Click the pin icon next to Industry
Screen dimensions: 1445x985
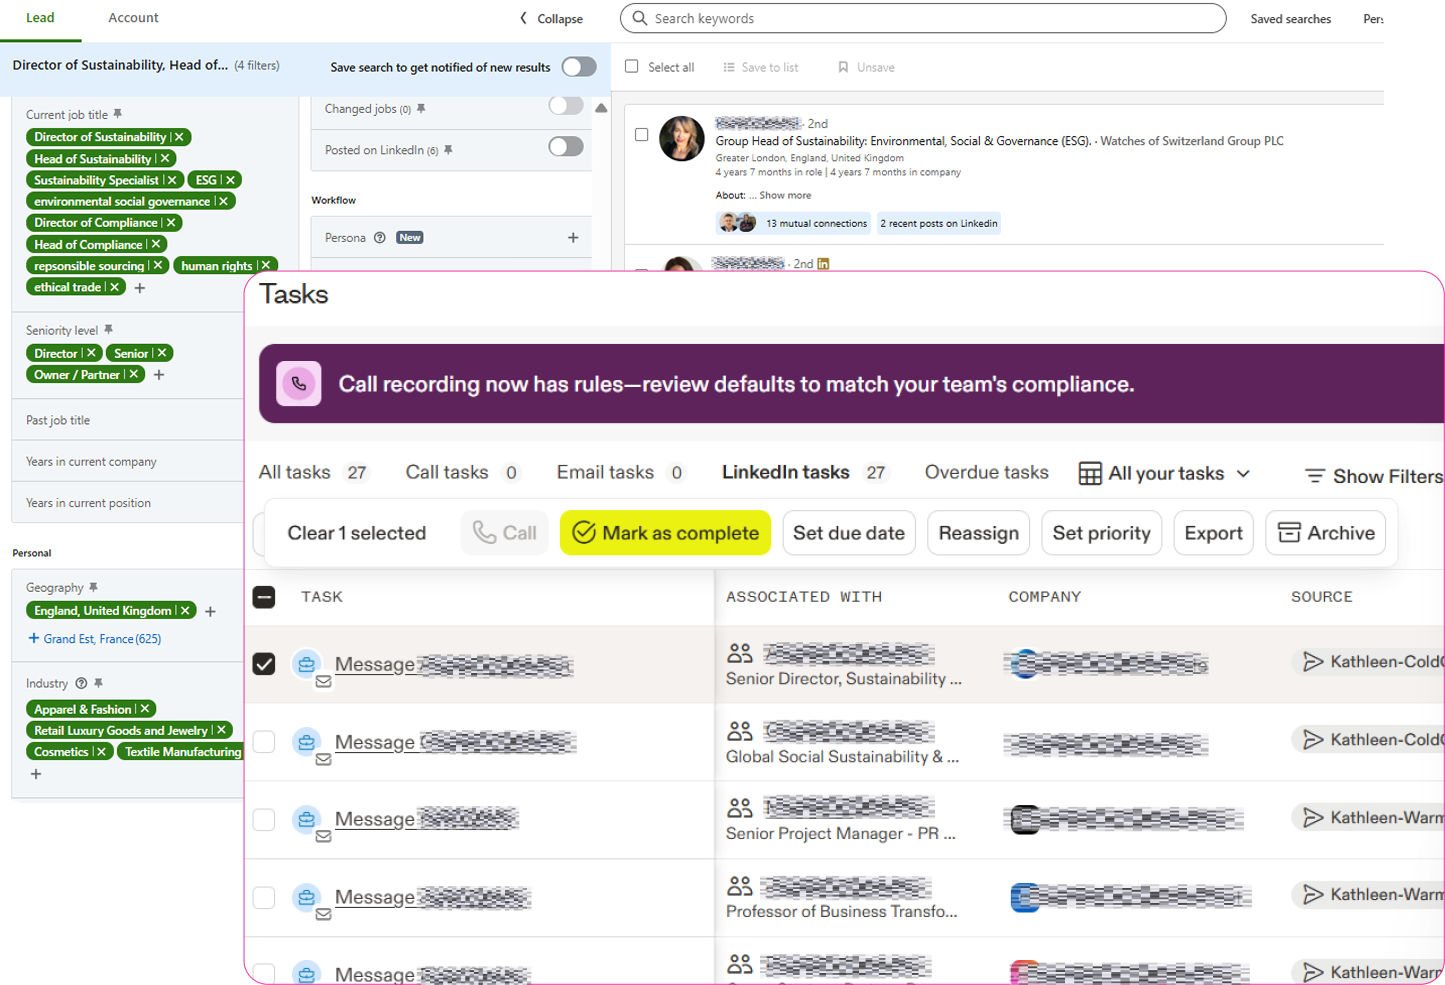(x=98, y=683)
